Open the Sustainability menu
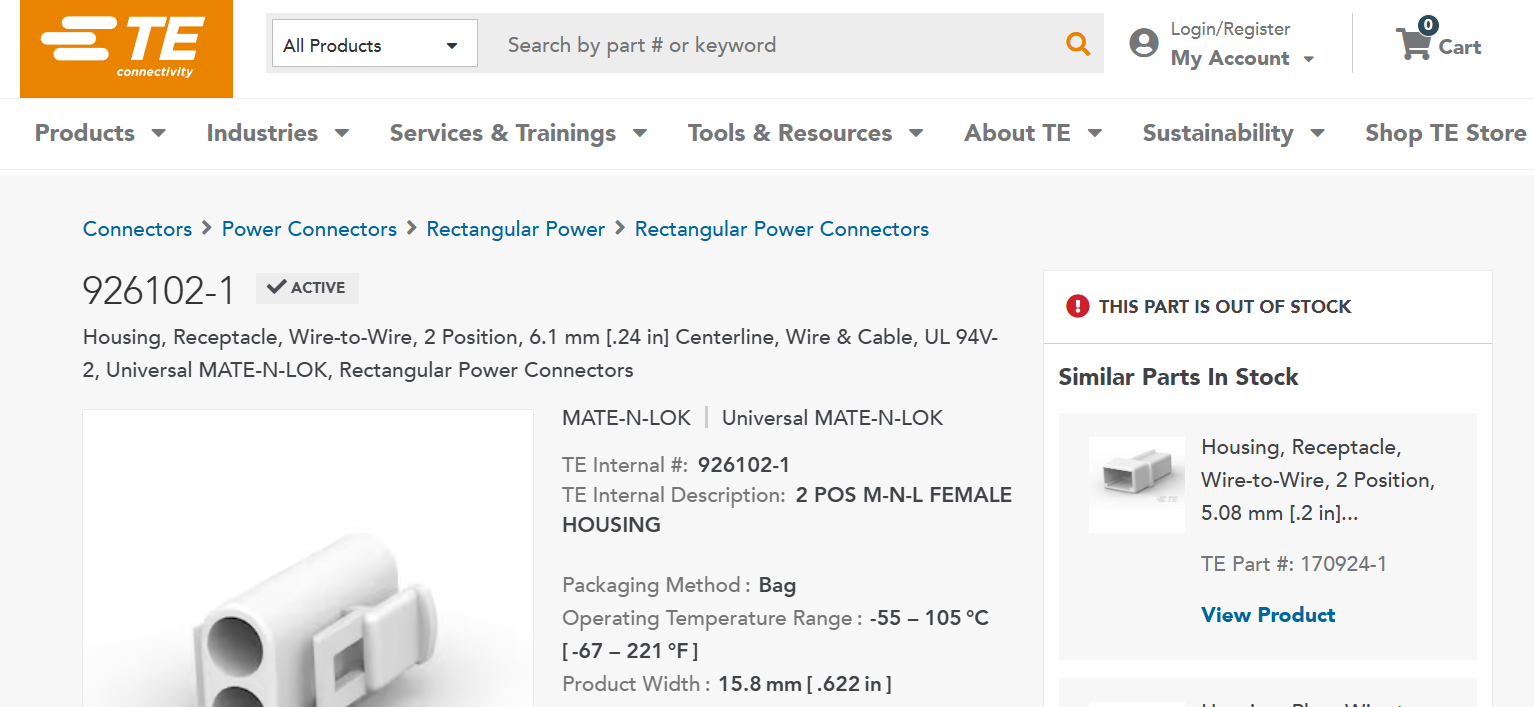Screen dimensions: 1534x707 (x=1233, y=133)
